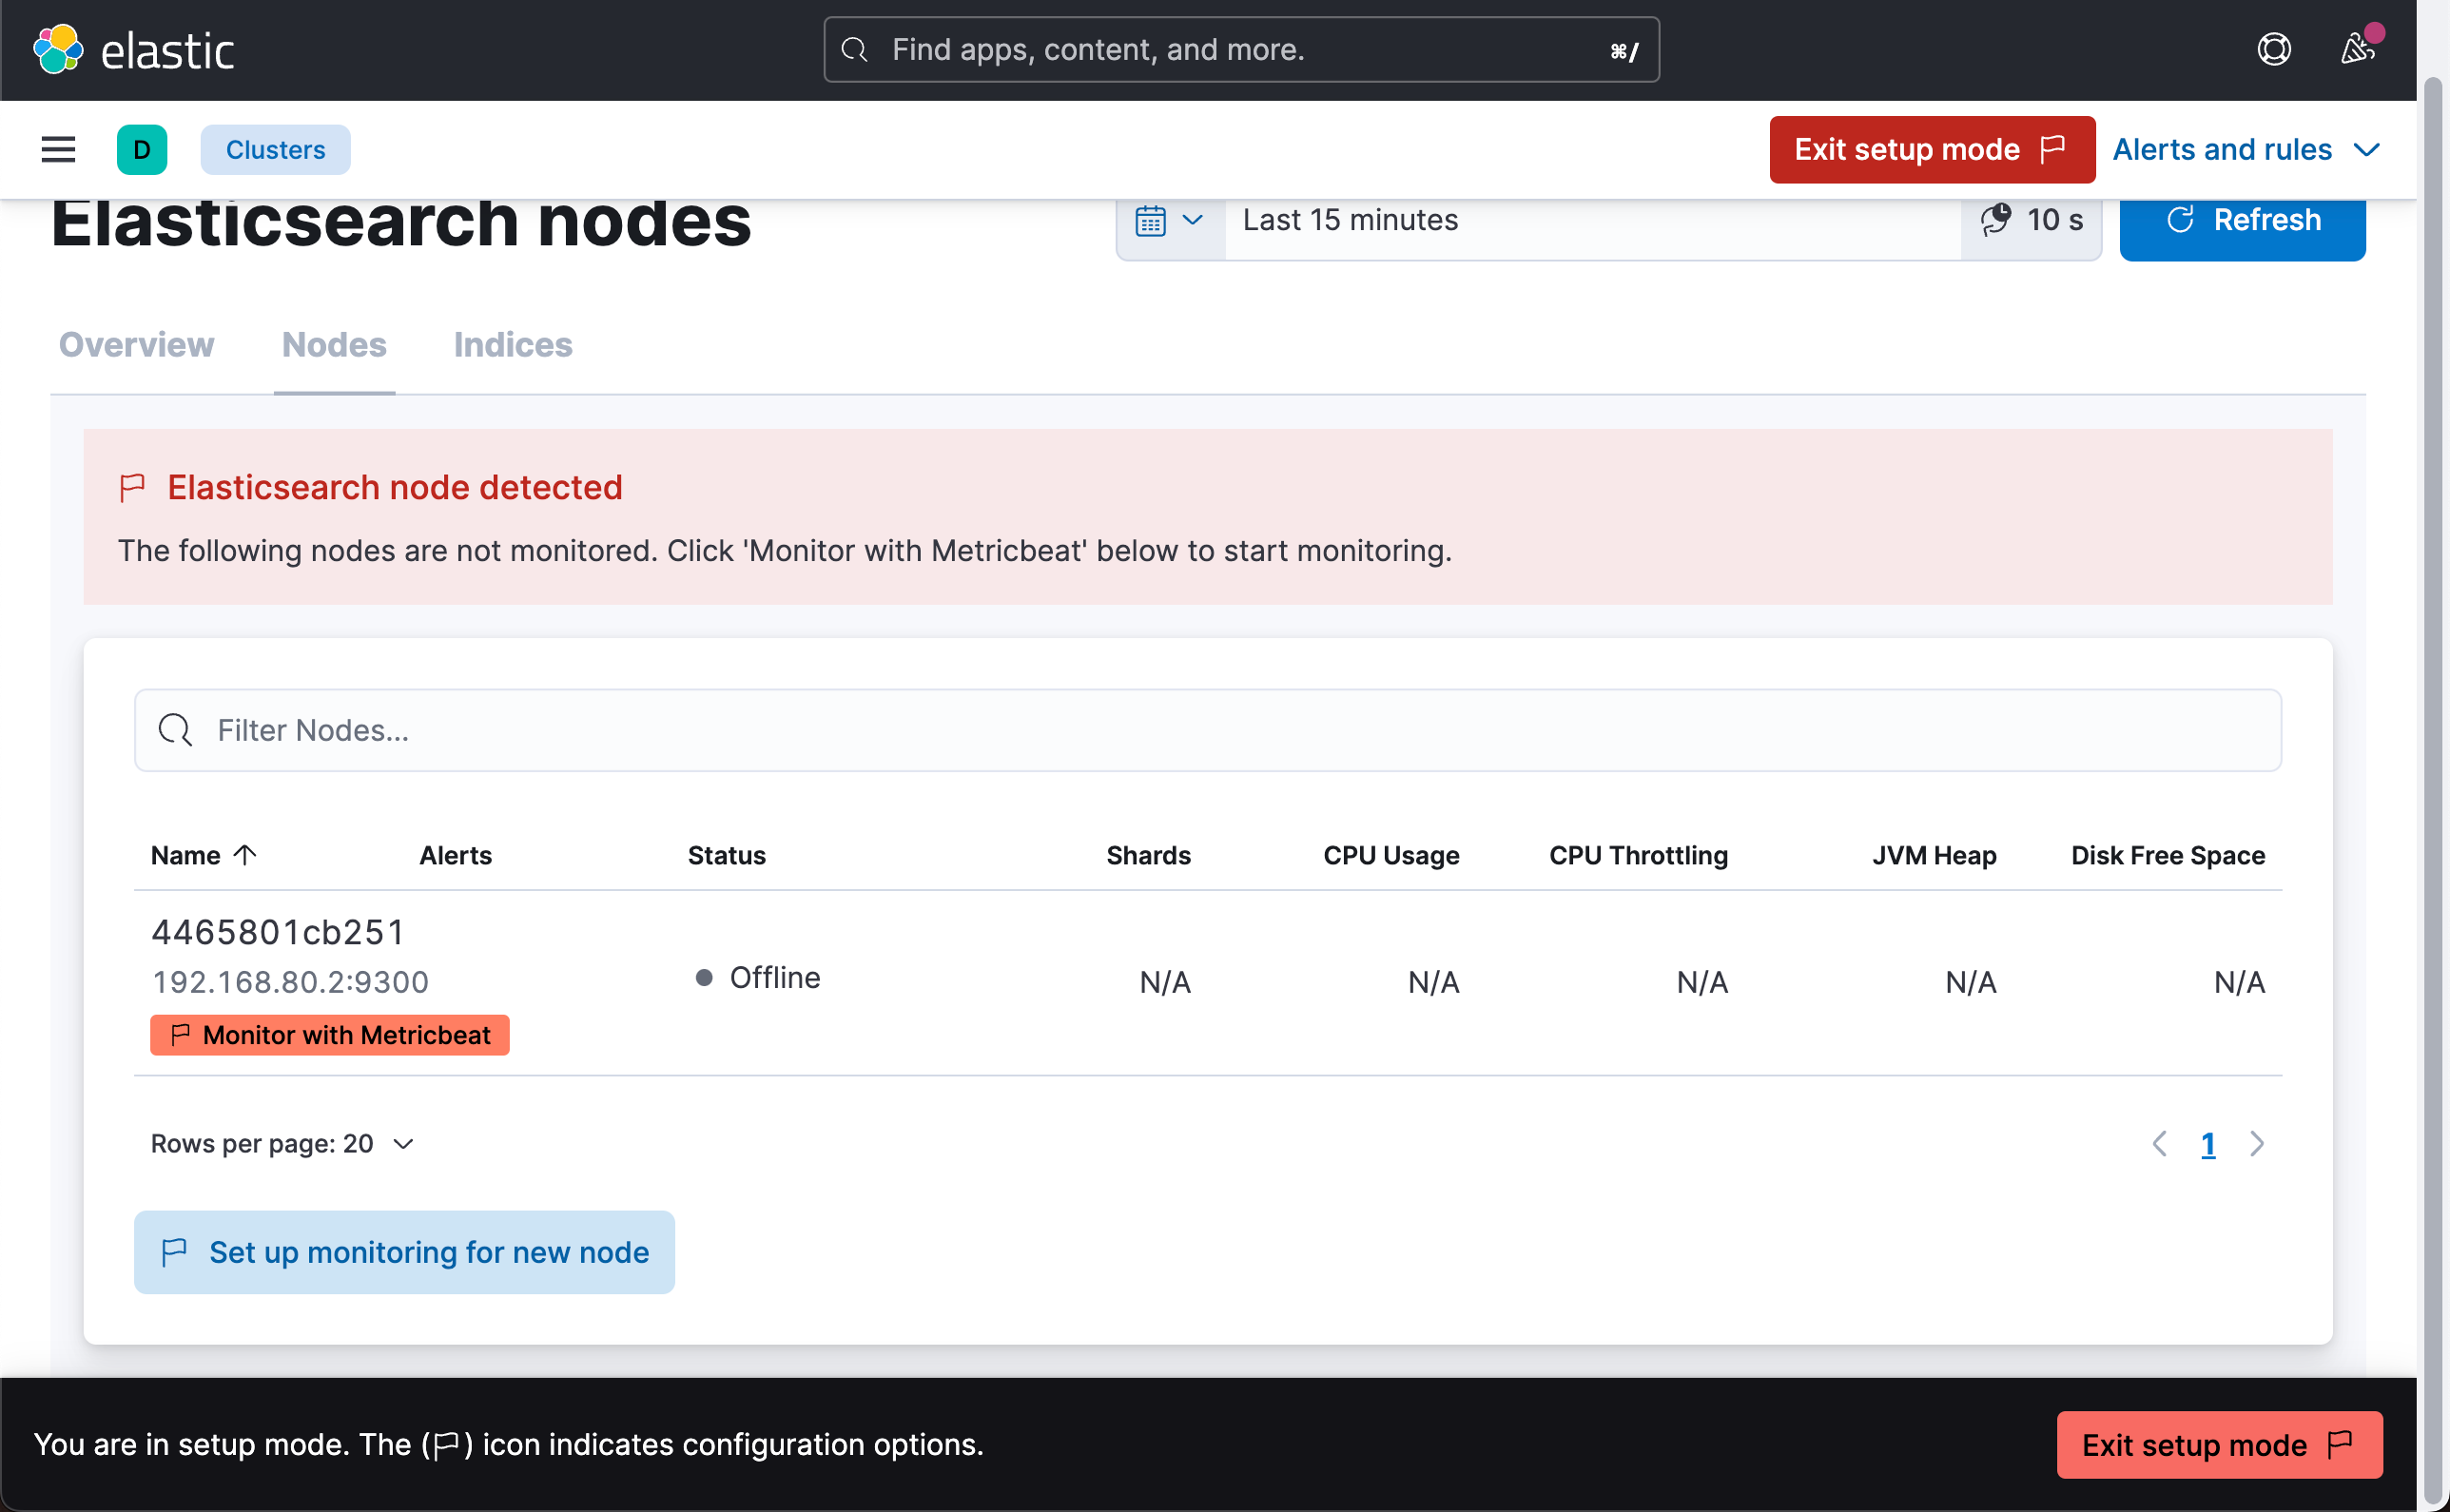Exit setup mode from the bottom bar
2450x1512 pixels.
[2219, 1444]
